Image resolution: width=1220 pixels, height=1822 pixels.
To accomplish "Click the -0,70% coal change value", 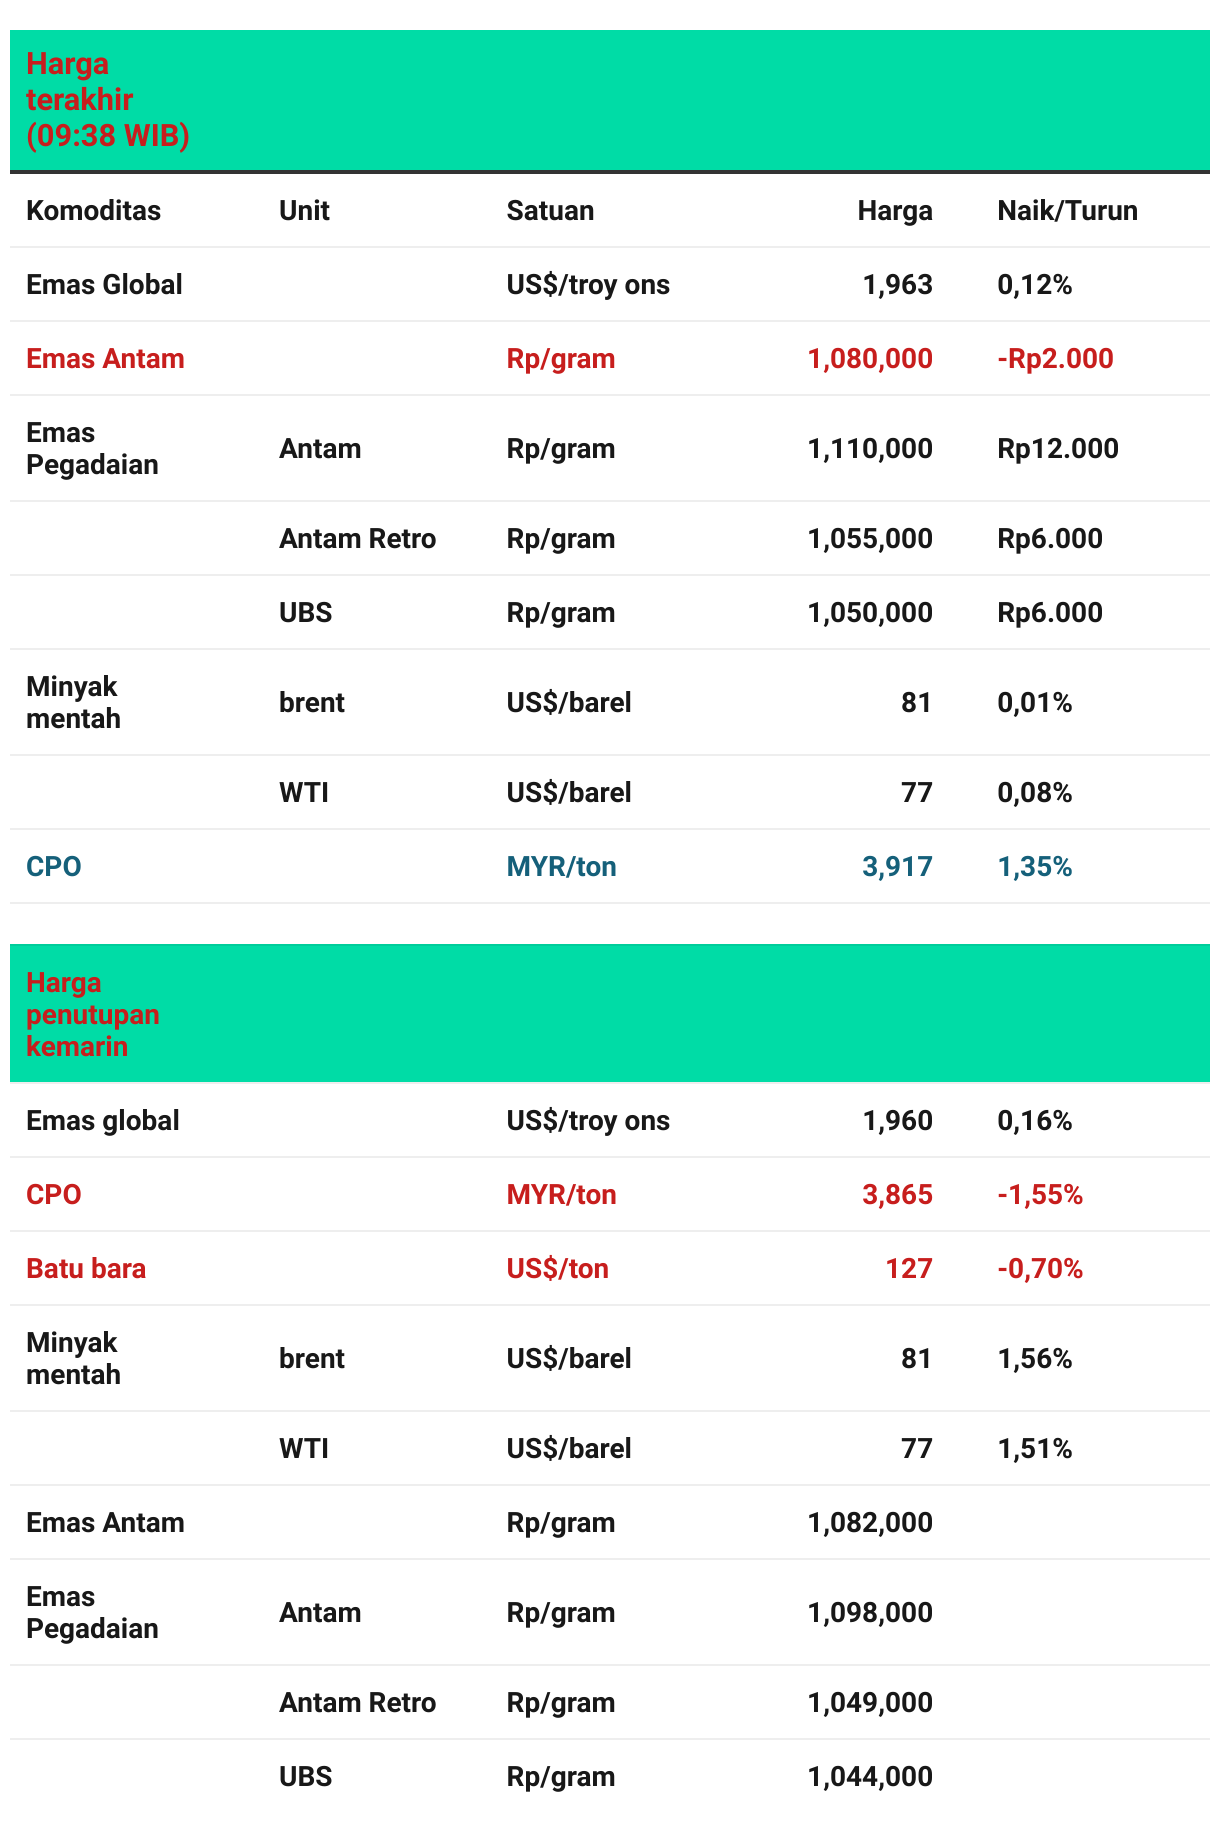I will click(1040, 1269).
